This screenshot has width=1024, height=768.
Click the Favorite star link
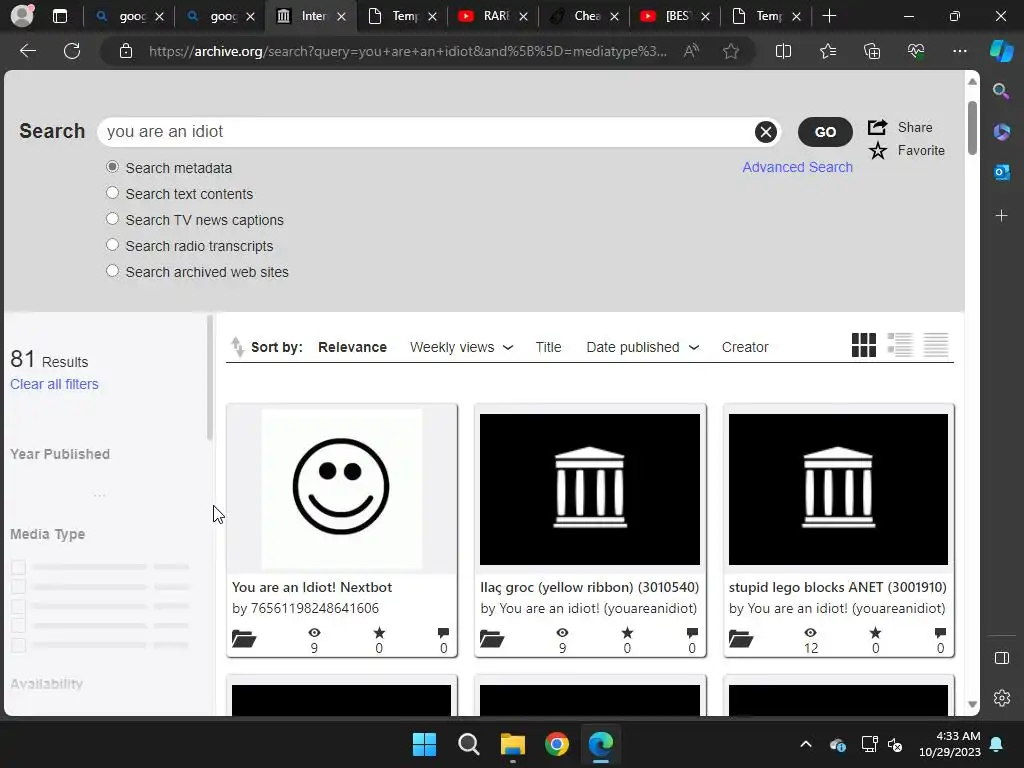[906, 151]
